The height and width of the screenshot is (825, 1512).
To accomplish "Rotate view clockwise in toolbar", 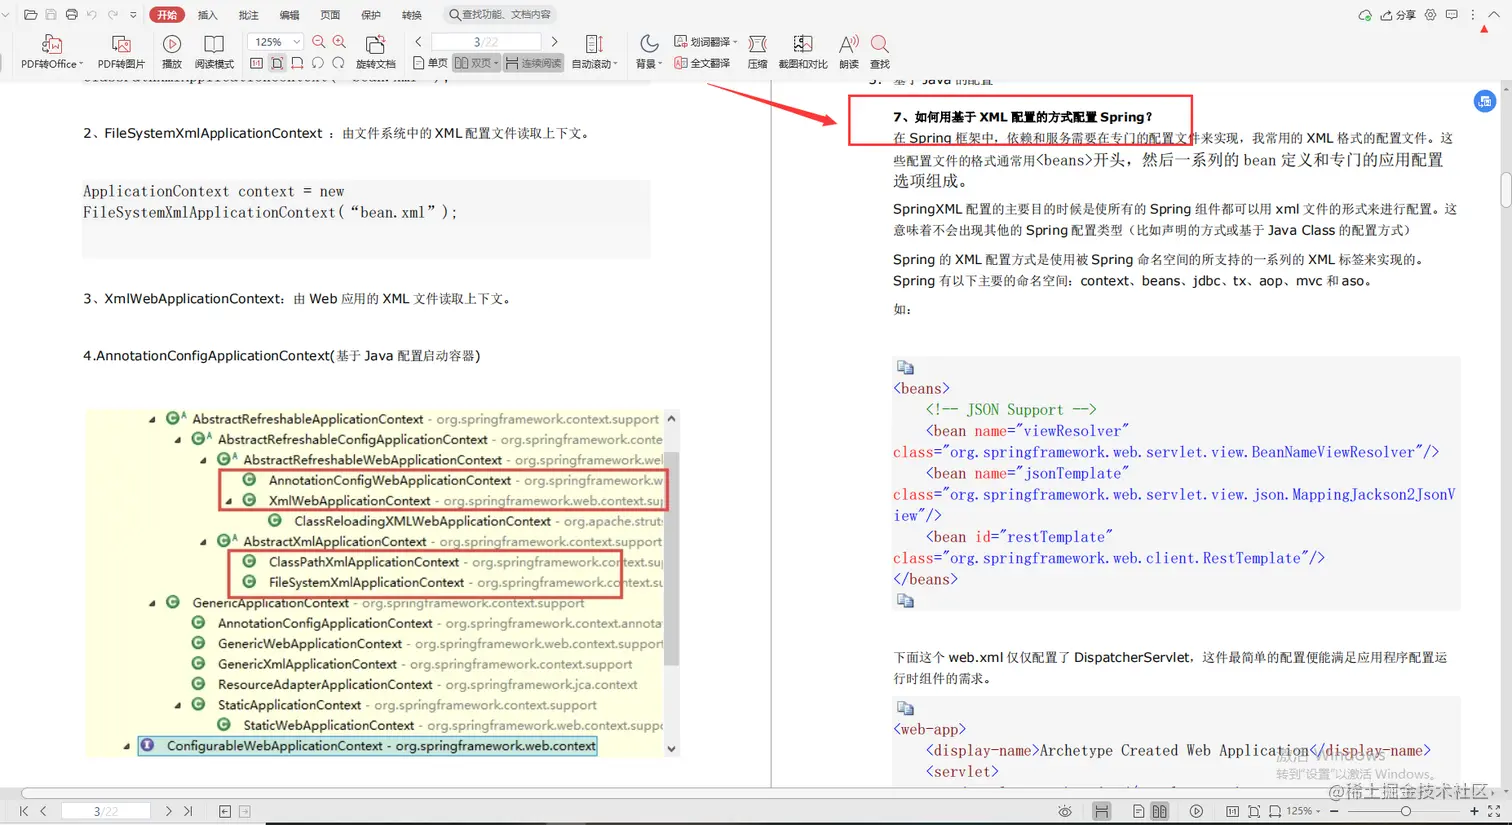I will pyautogui.click(x=338, y=63).
